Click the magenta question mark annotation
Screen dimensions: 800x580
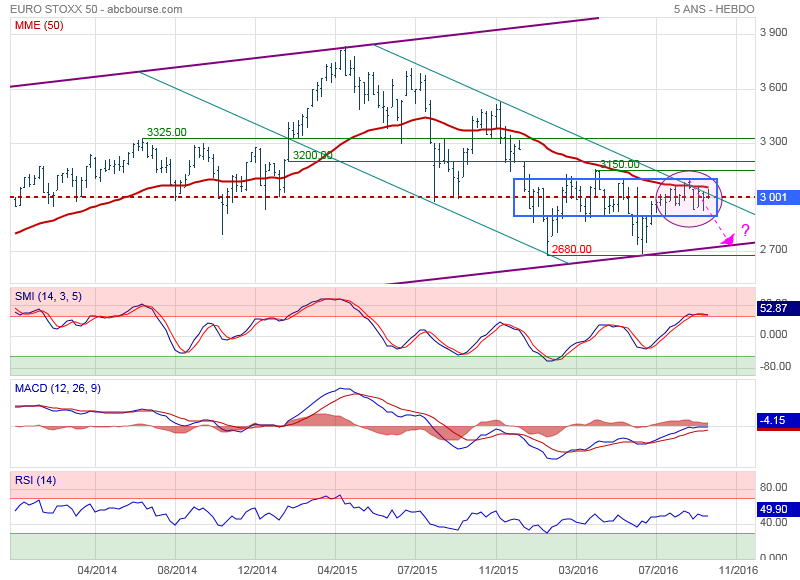click(745, 230)
